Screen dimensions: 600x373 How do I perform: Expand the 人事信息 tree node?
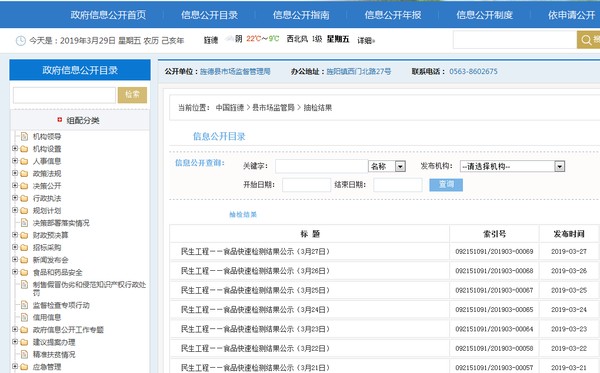(x=15, y=161)
